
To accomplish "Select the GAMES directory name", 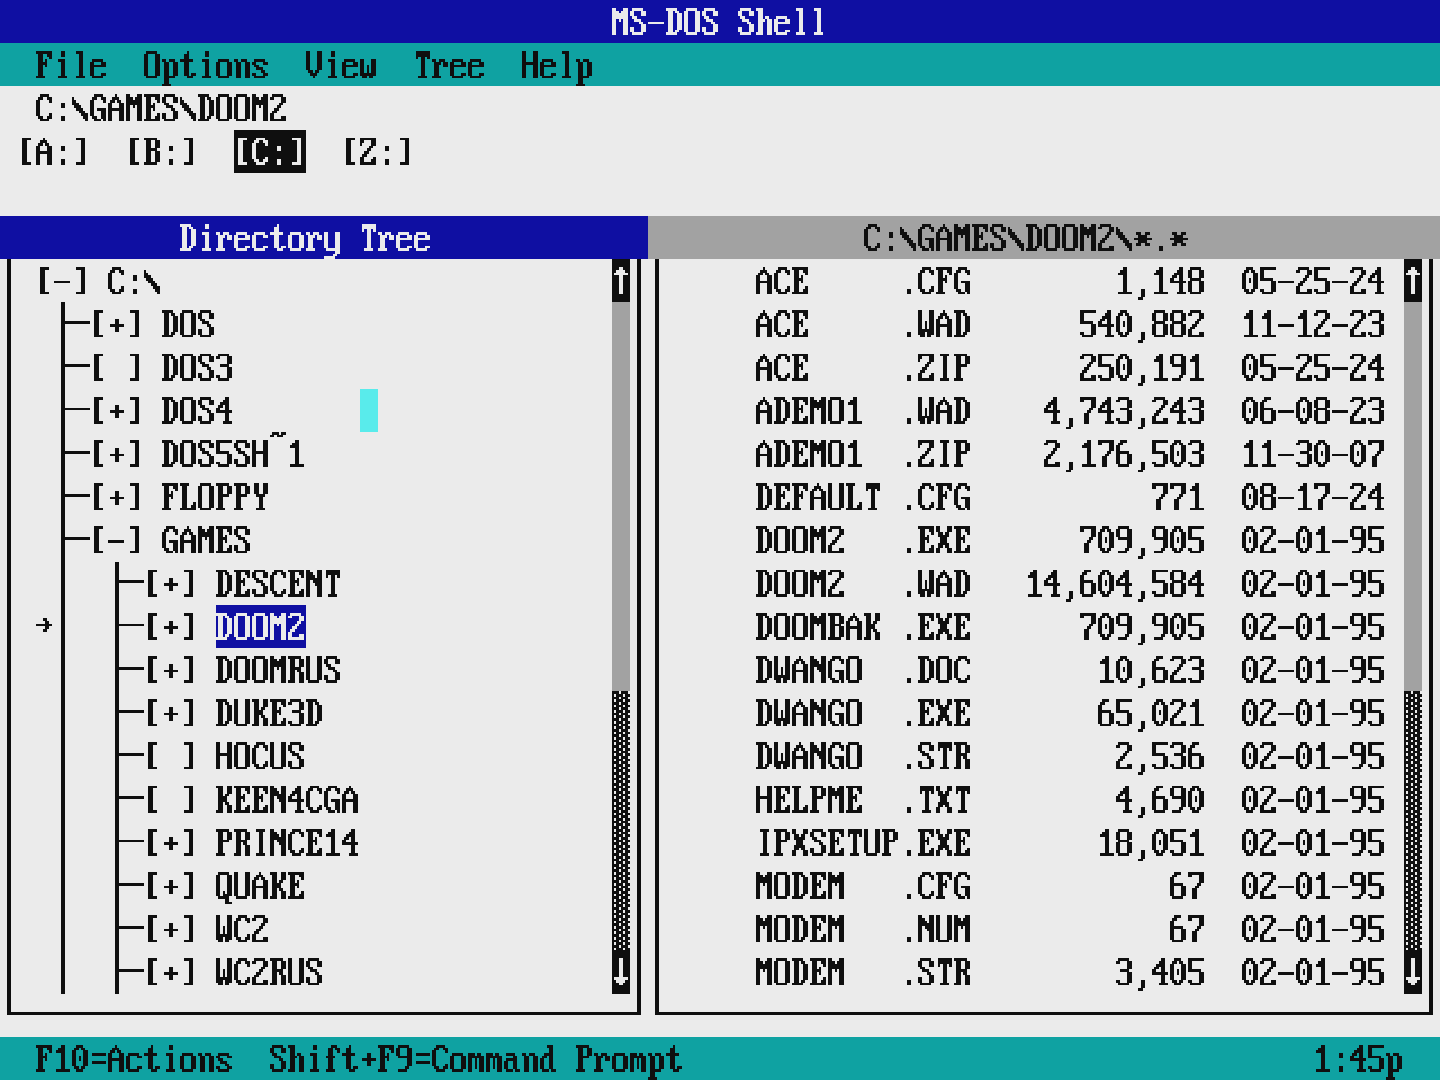I will pos(206,541).
